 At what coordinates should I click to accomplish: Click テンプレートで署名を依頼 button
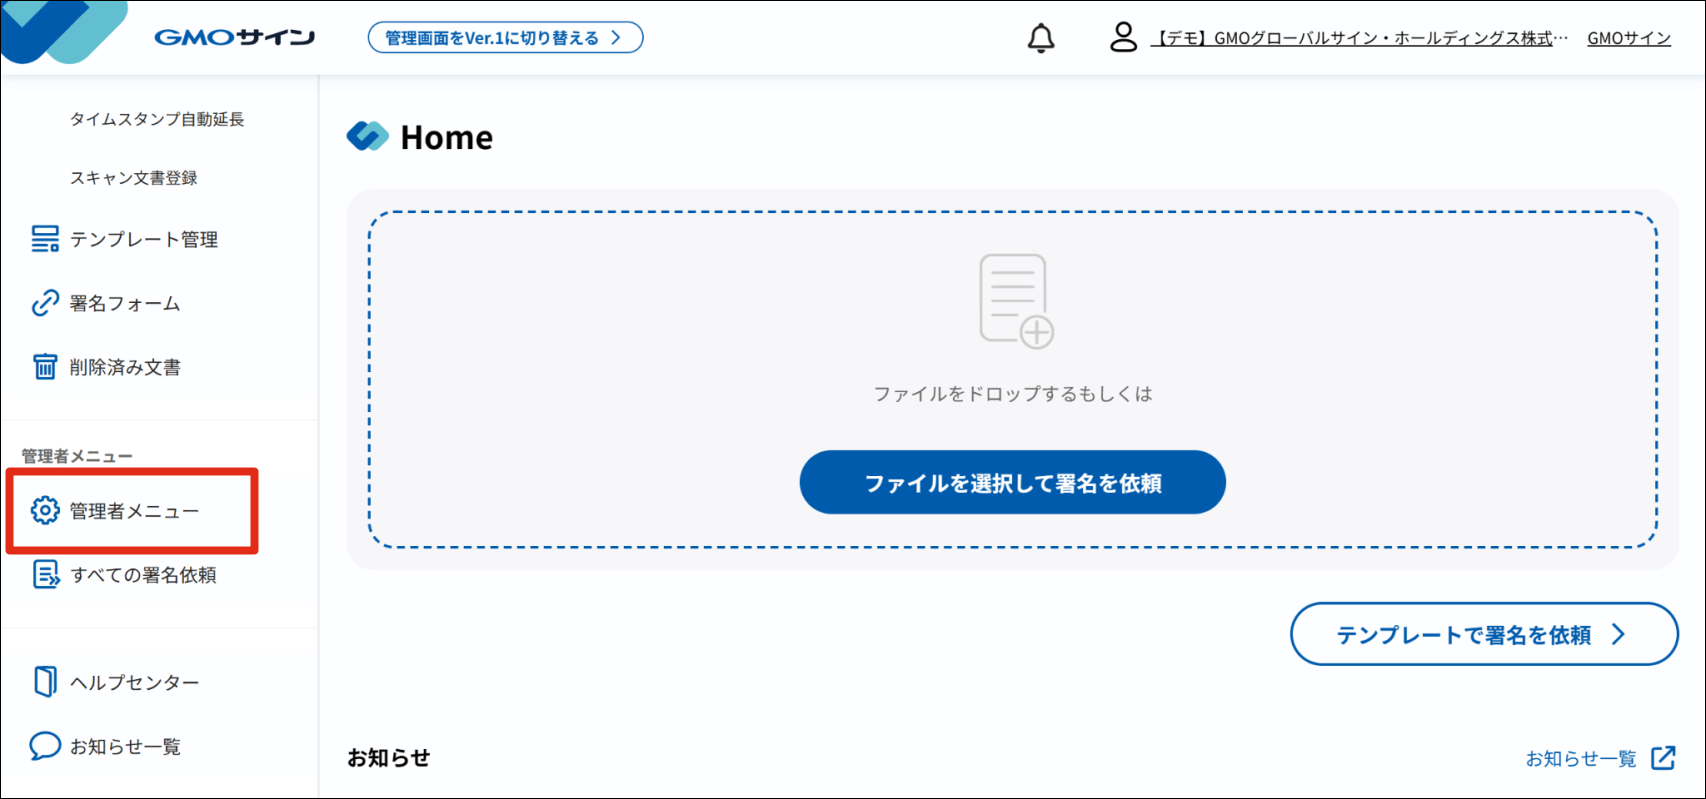click(1484, 634)
